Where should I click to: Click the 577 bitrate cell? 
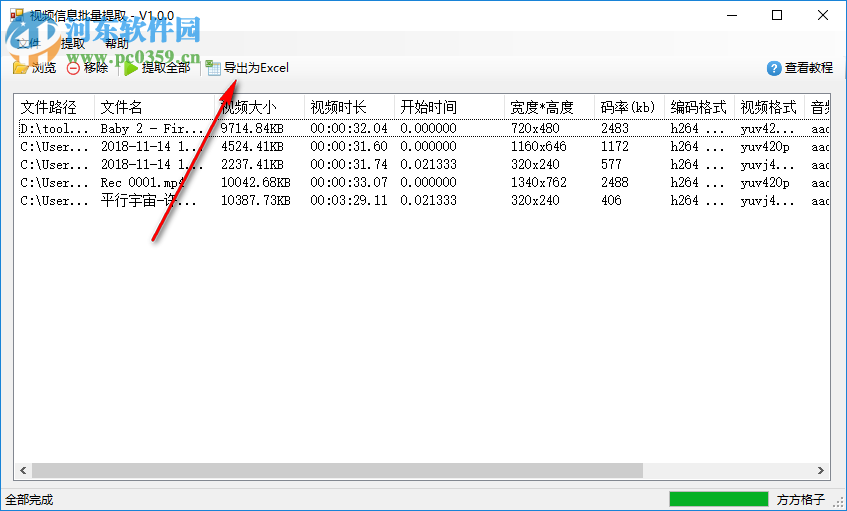(x=611, y=164)
